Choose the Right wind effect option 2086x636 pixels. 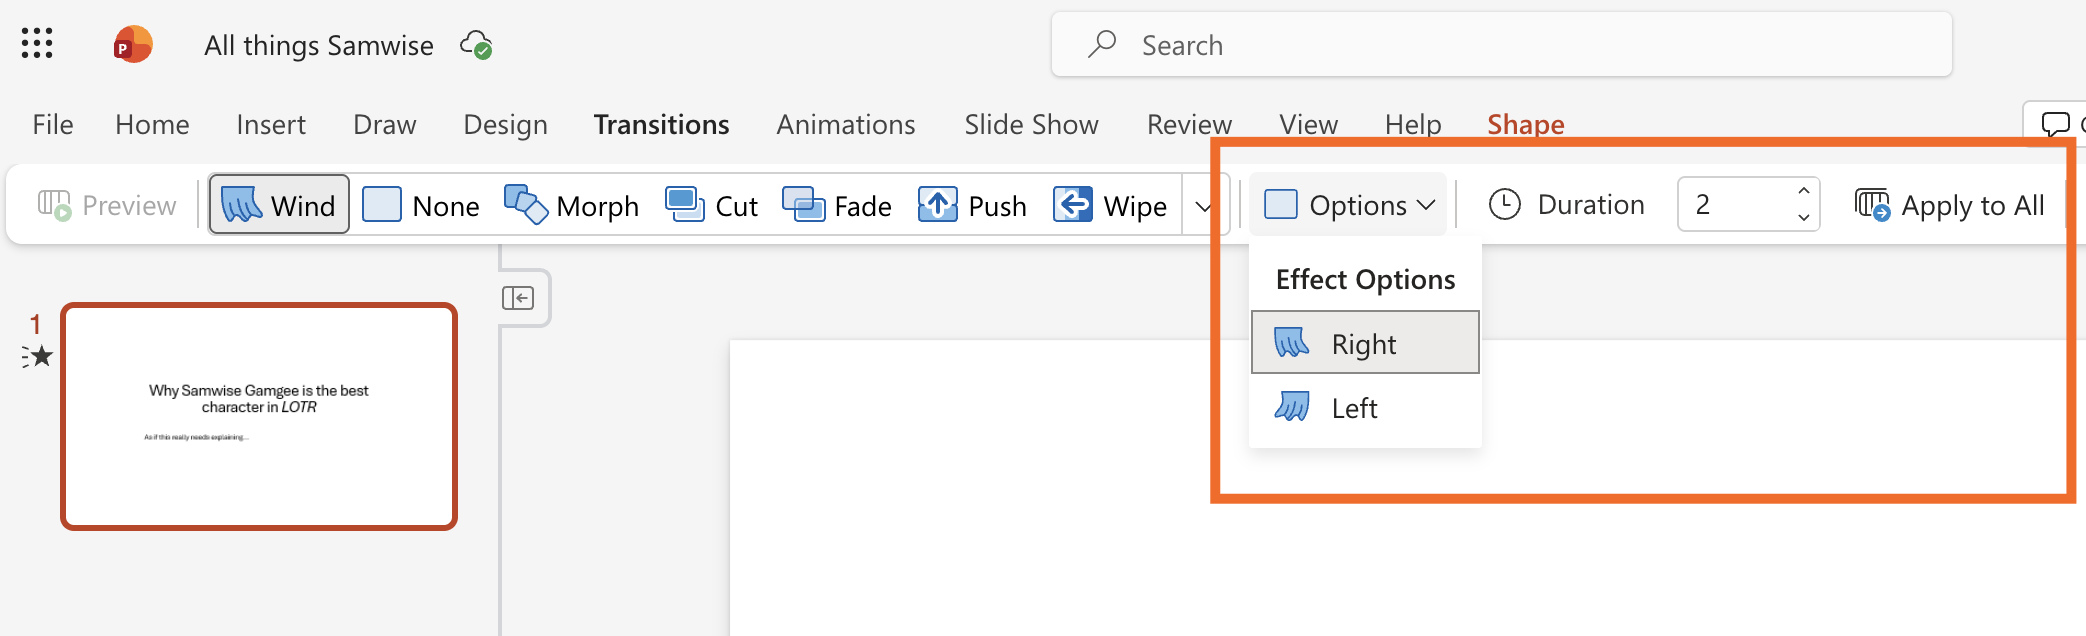click(1365, 343)
